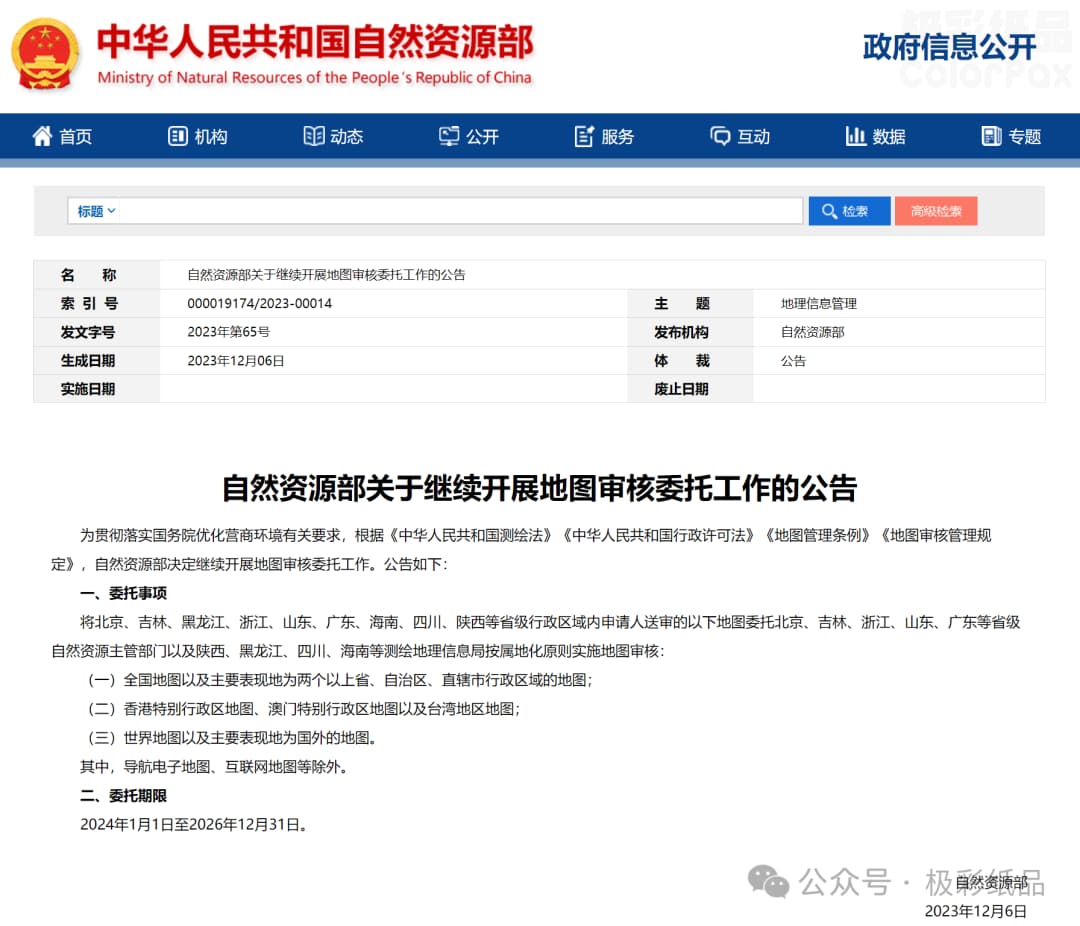Open the 服务 navigation item
The height and width of the screenshot is (926, 1080).
(604, 136)
